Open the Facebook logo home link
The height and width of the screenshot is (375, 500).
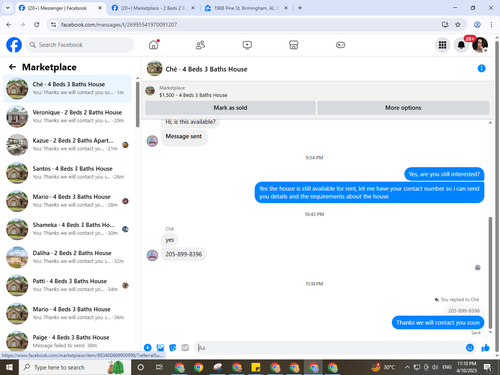[x=14, y=45]
